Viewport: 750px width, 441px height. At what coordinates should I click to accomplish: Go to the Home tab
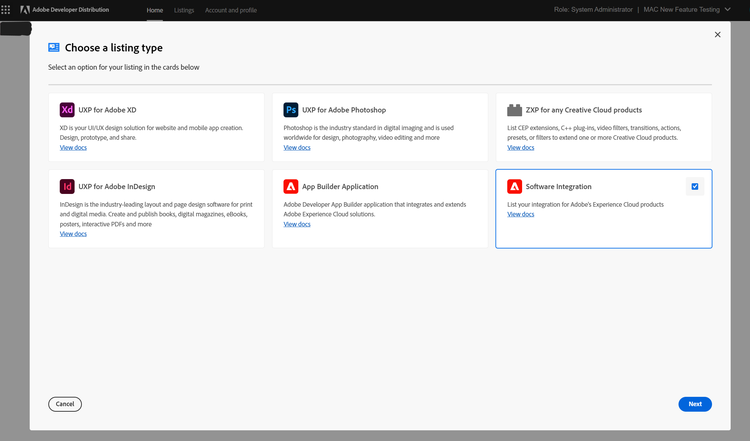click(x=154, y=10)
